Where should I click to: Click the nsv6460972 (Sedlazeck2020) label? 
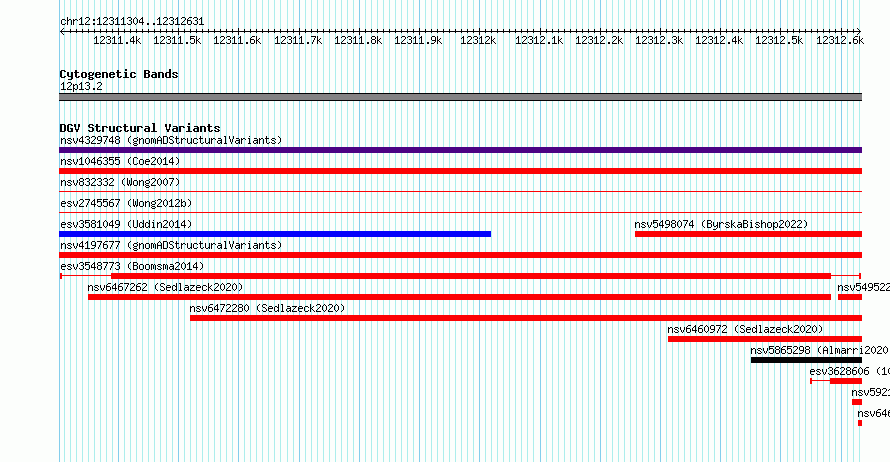(745, 329)
